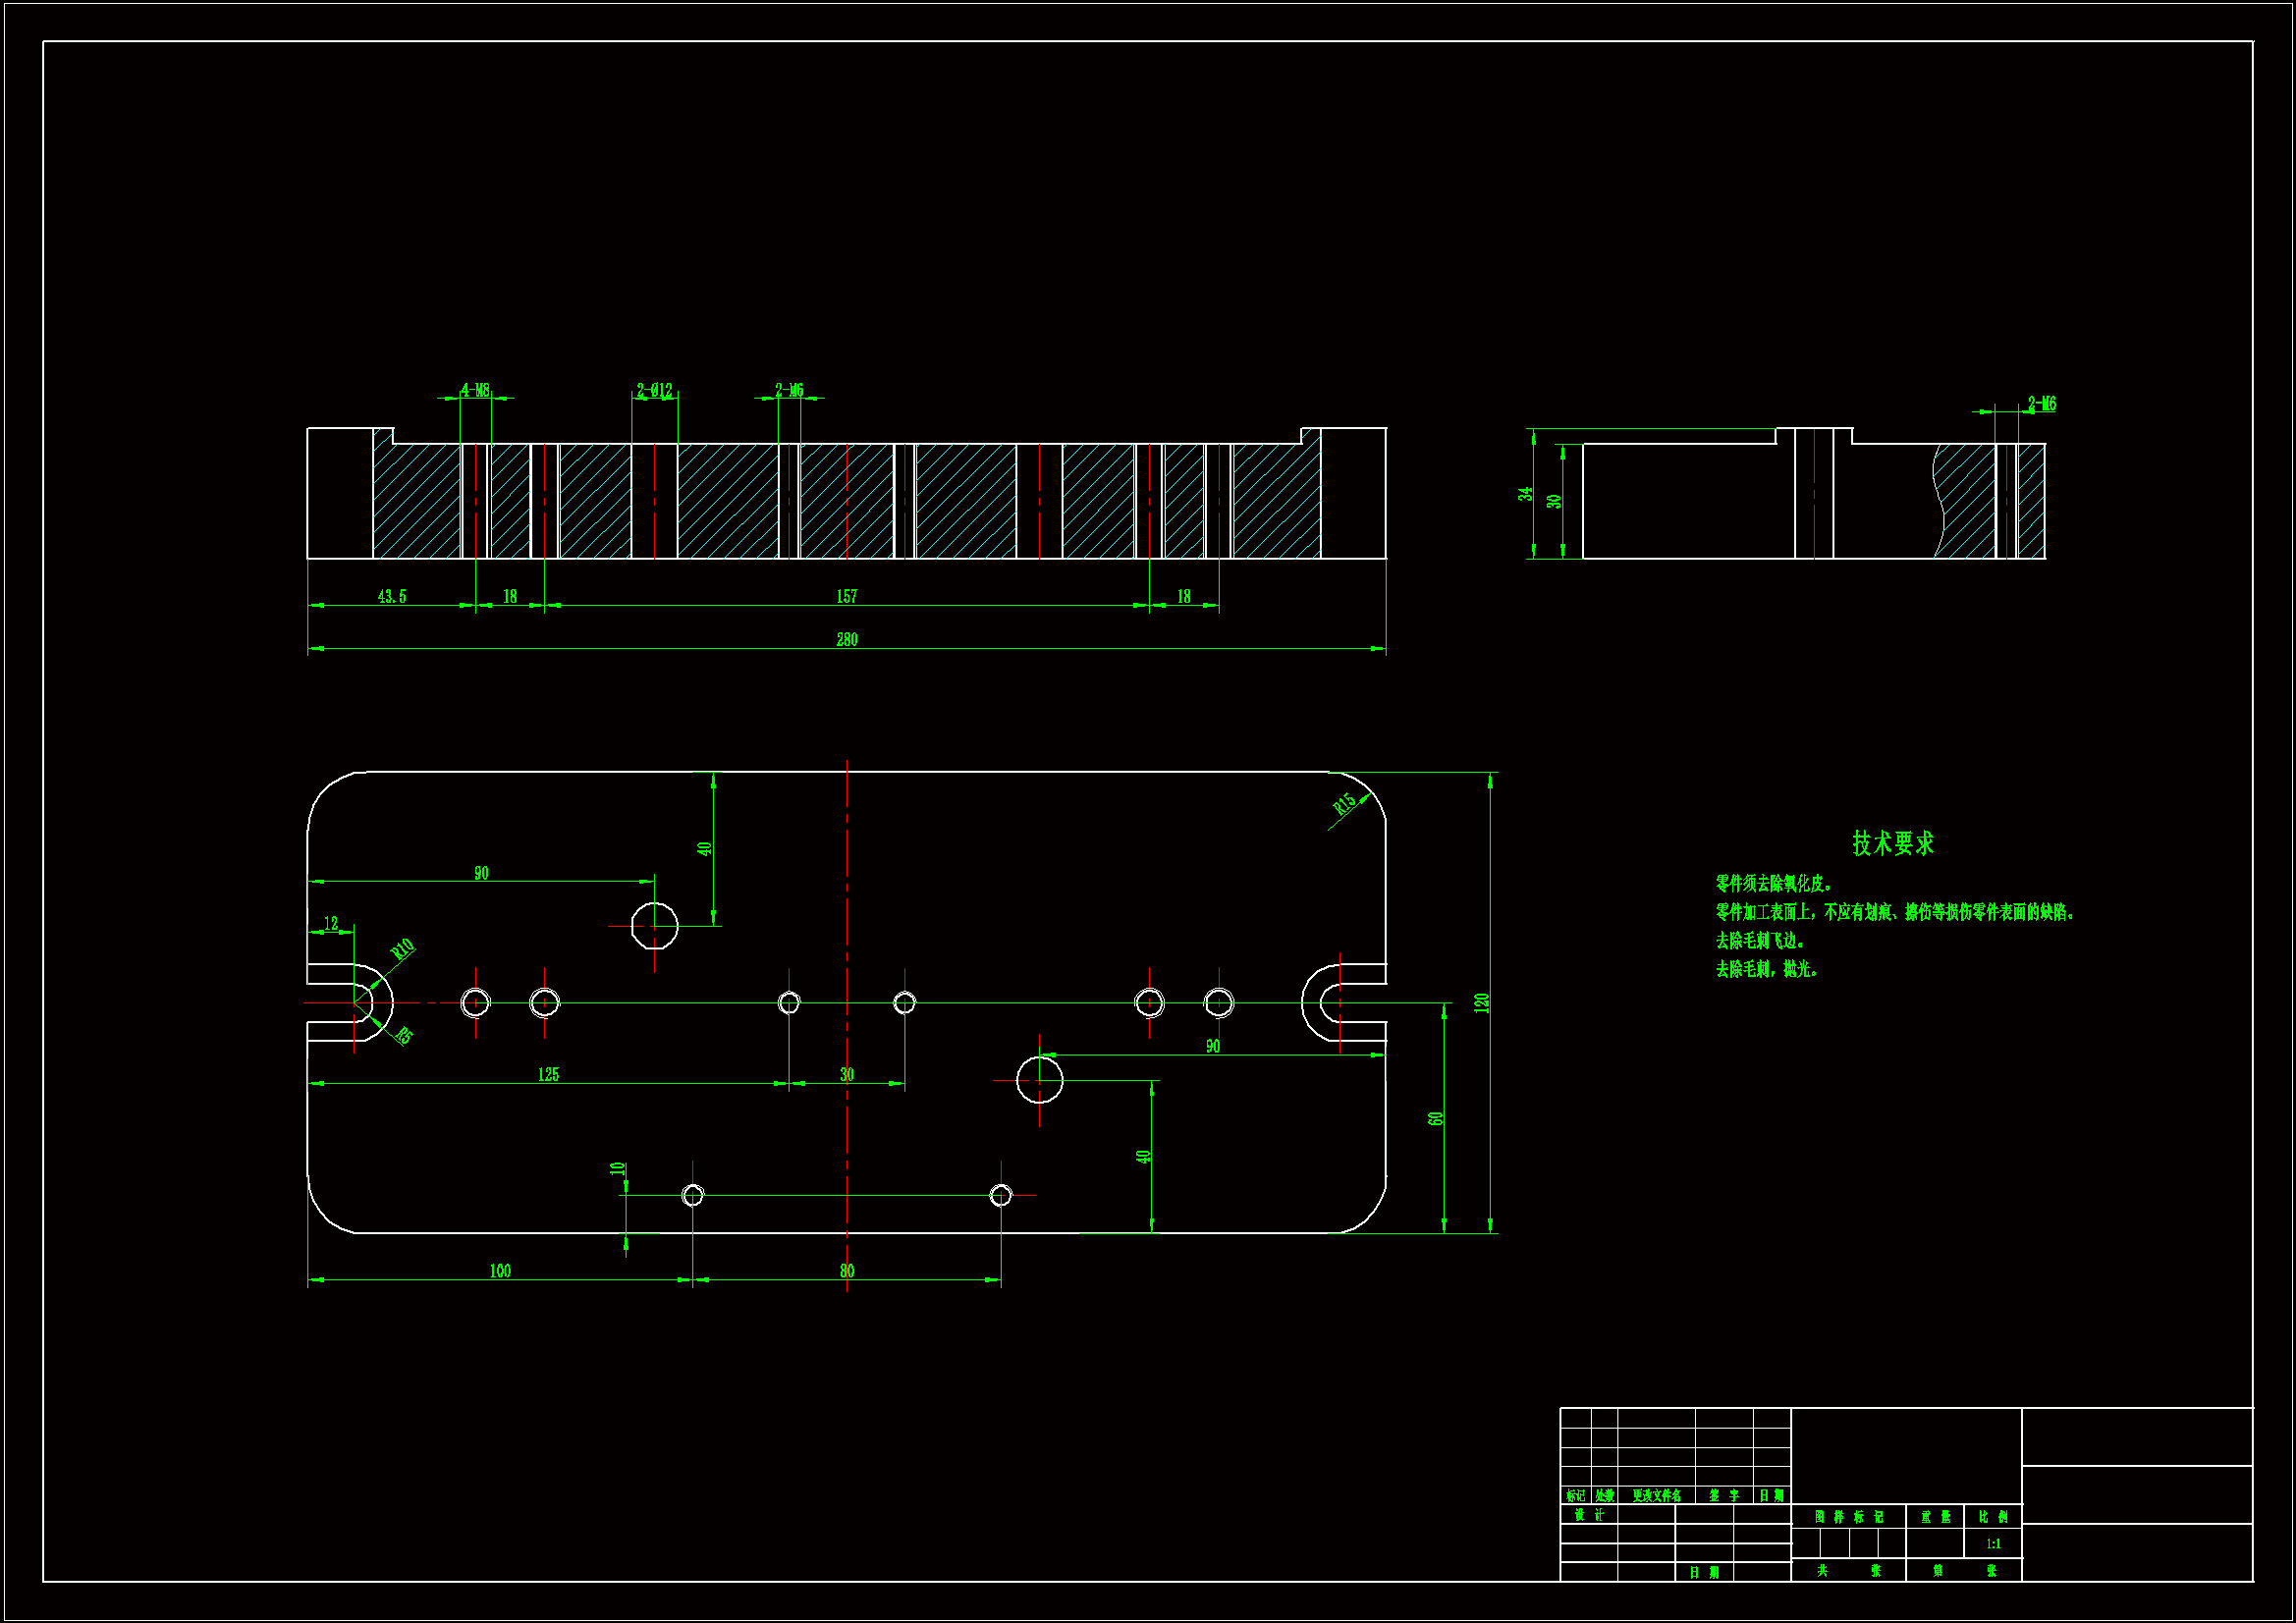The image size is (2296, 1623).
Task: Click the 1:1 scale value in title block
Action: pyautogui.click(x=1993, y=1543)
